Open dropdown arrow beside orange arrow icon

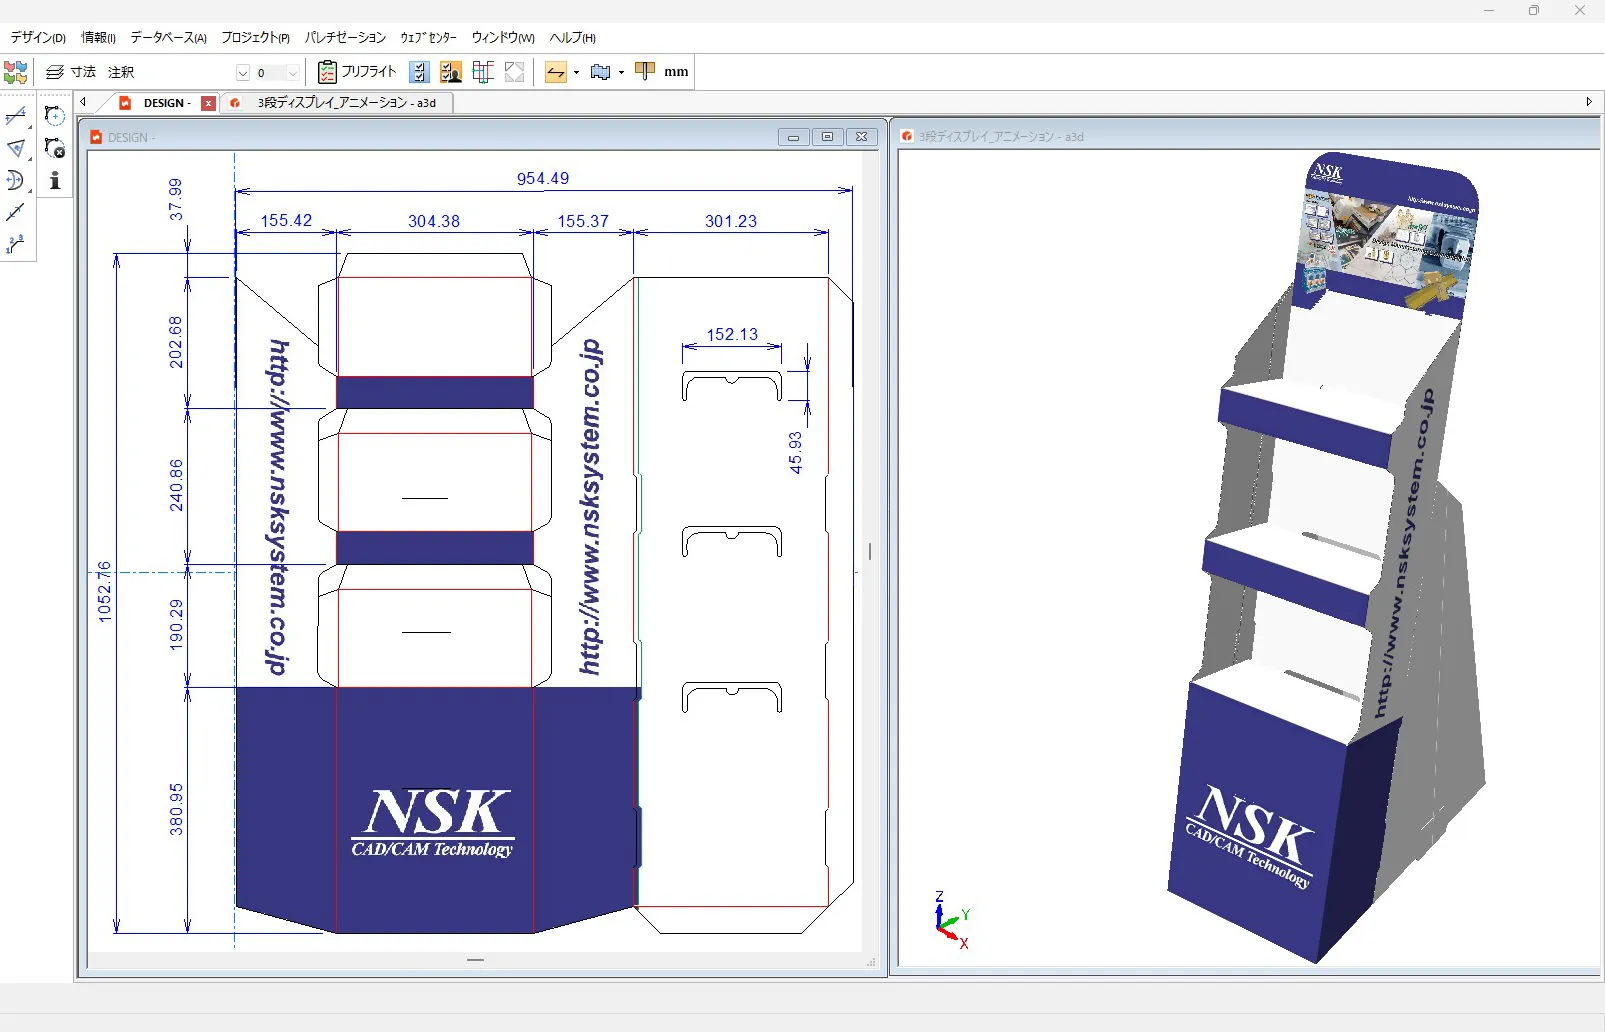577,73
